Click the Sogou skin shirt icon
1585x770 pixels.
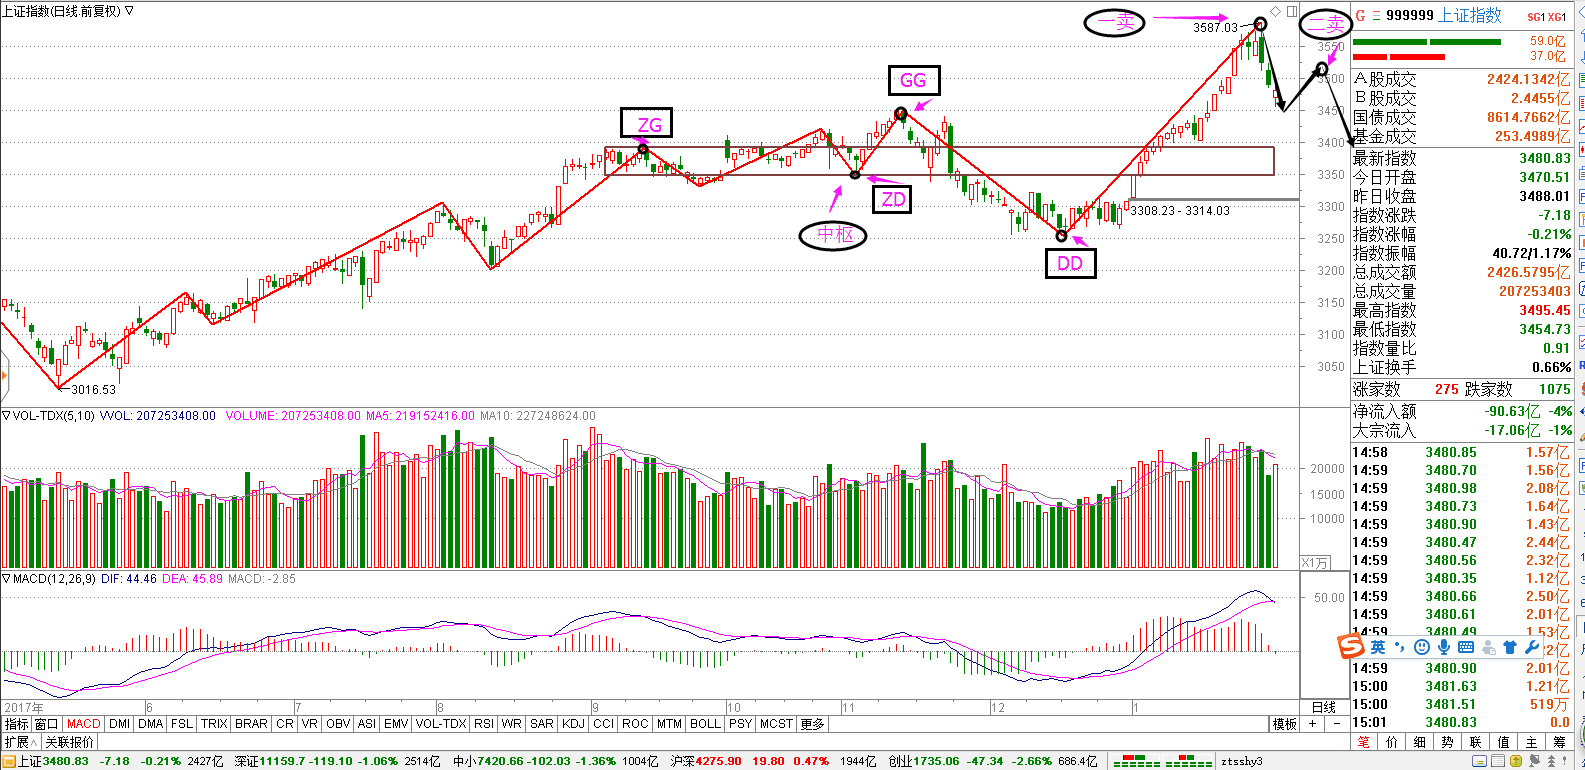tap(1510, 647)
